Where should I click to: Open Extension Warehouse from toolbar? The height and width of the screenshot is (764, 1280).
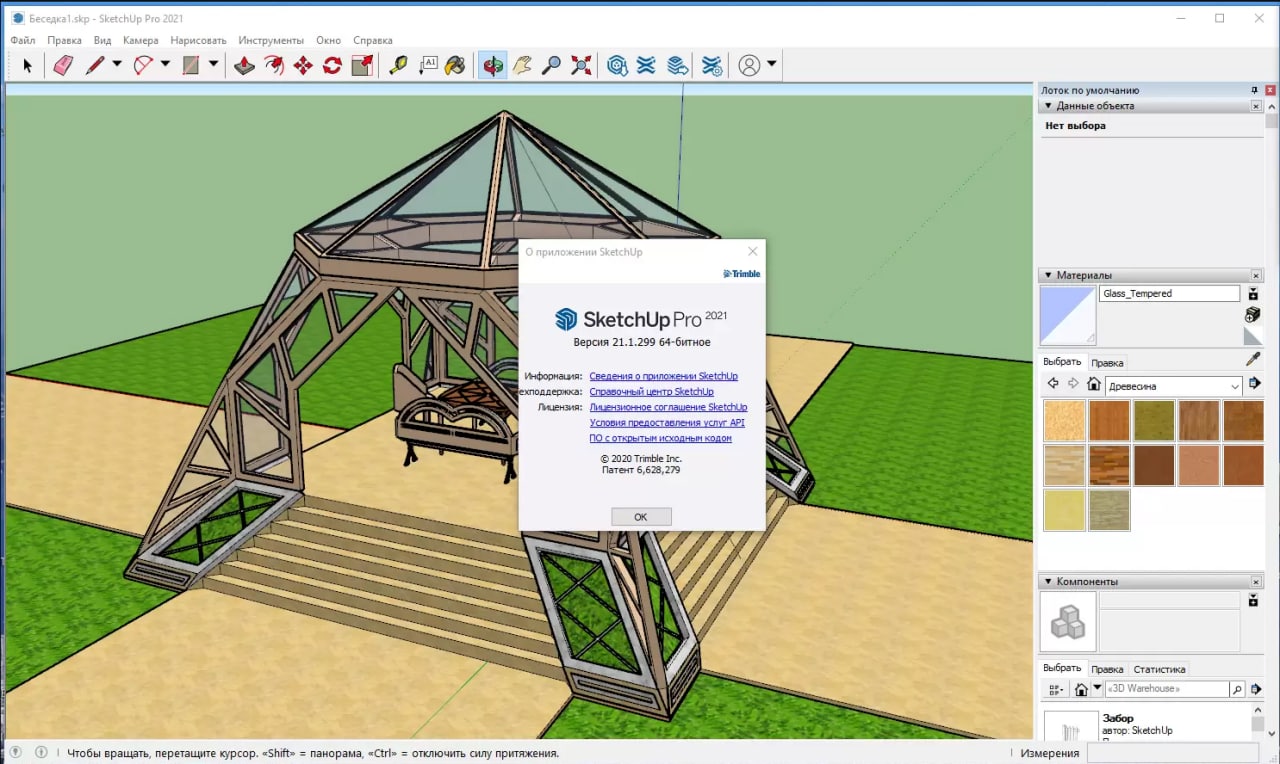[647, 66]
